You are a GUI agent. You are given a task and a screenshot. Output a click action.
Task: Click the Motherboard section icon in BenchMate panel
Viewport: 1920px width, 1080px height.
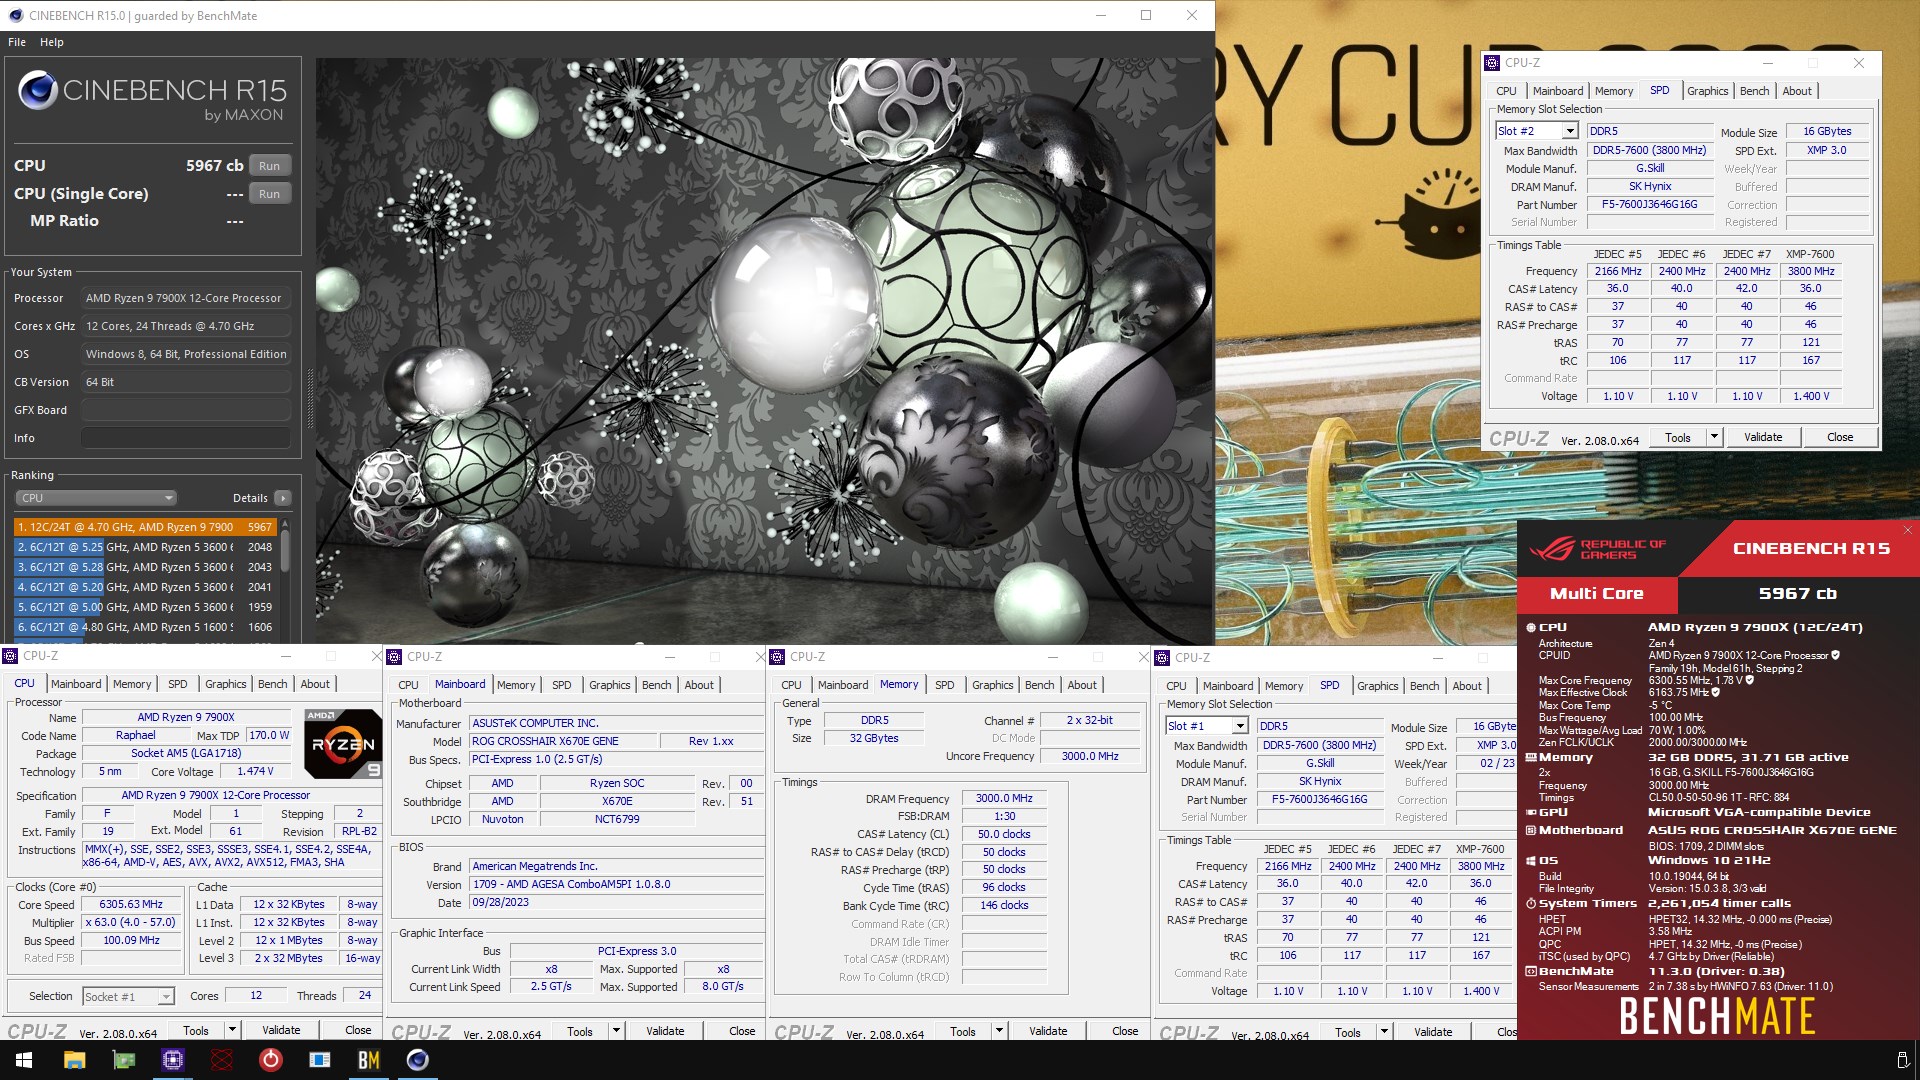(1530, 830)
